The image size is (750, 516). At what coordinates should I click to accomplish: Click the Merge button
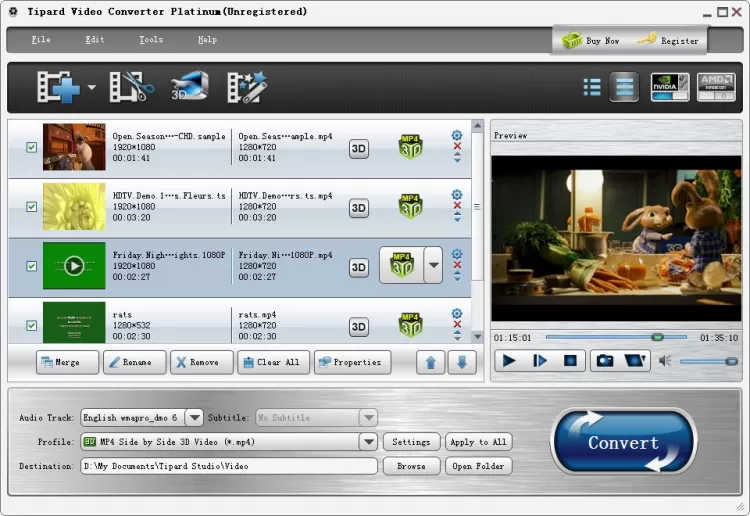point(67,362)
